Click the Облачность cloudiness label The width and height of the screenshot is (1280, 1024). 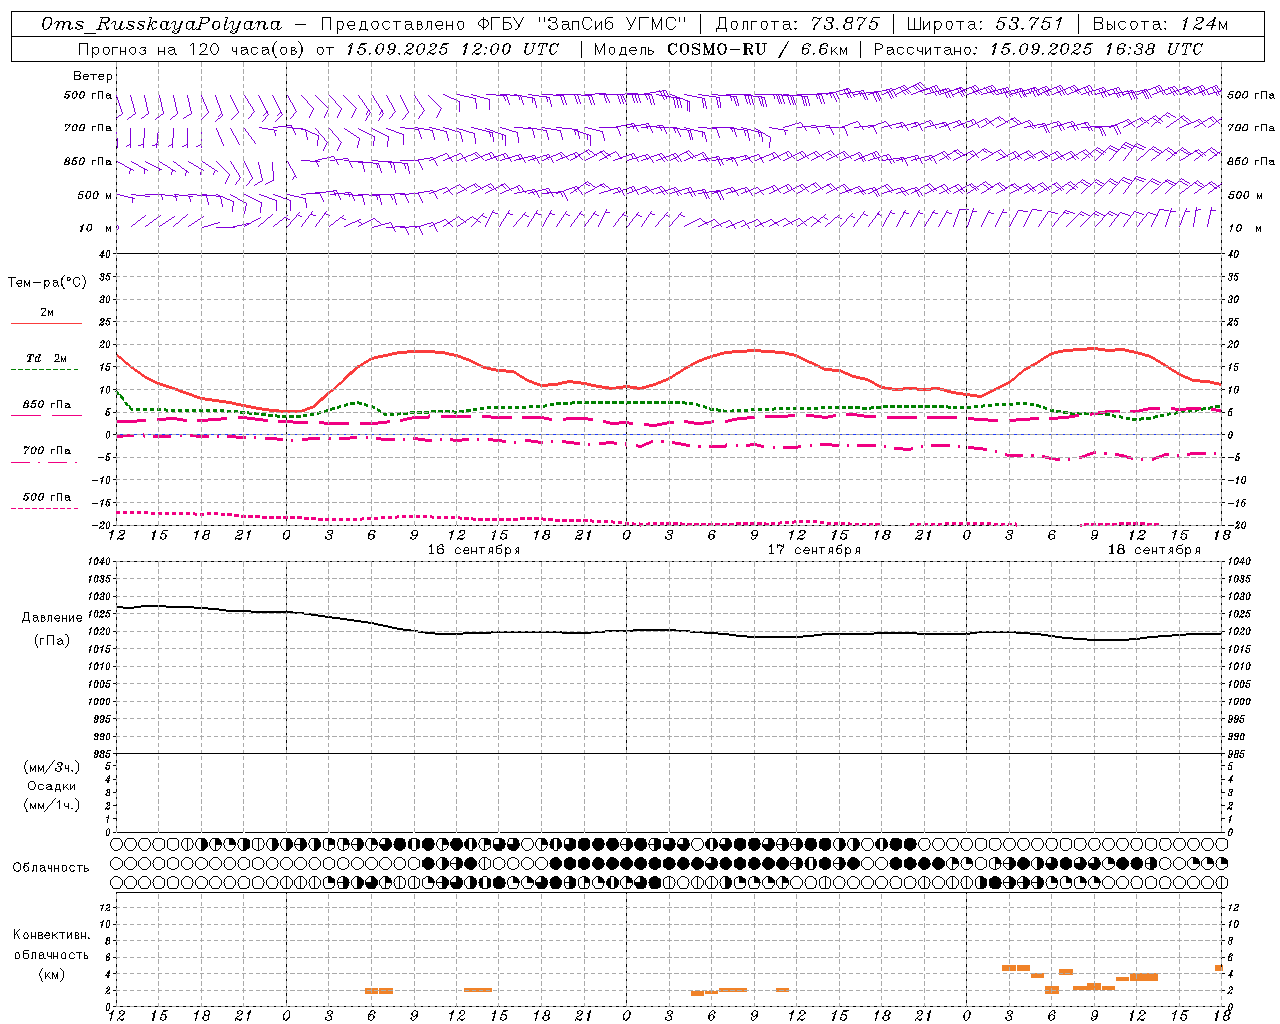tap(51, 867)
